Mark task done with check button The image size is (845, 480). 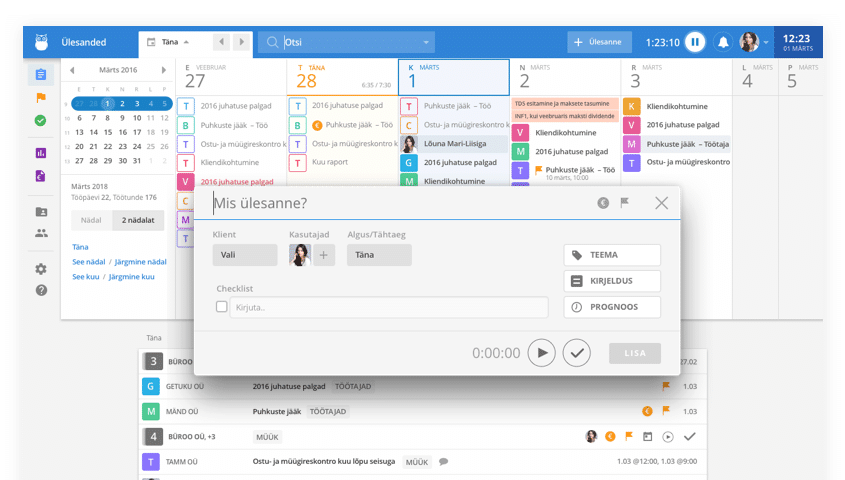click(577, 353)
